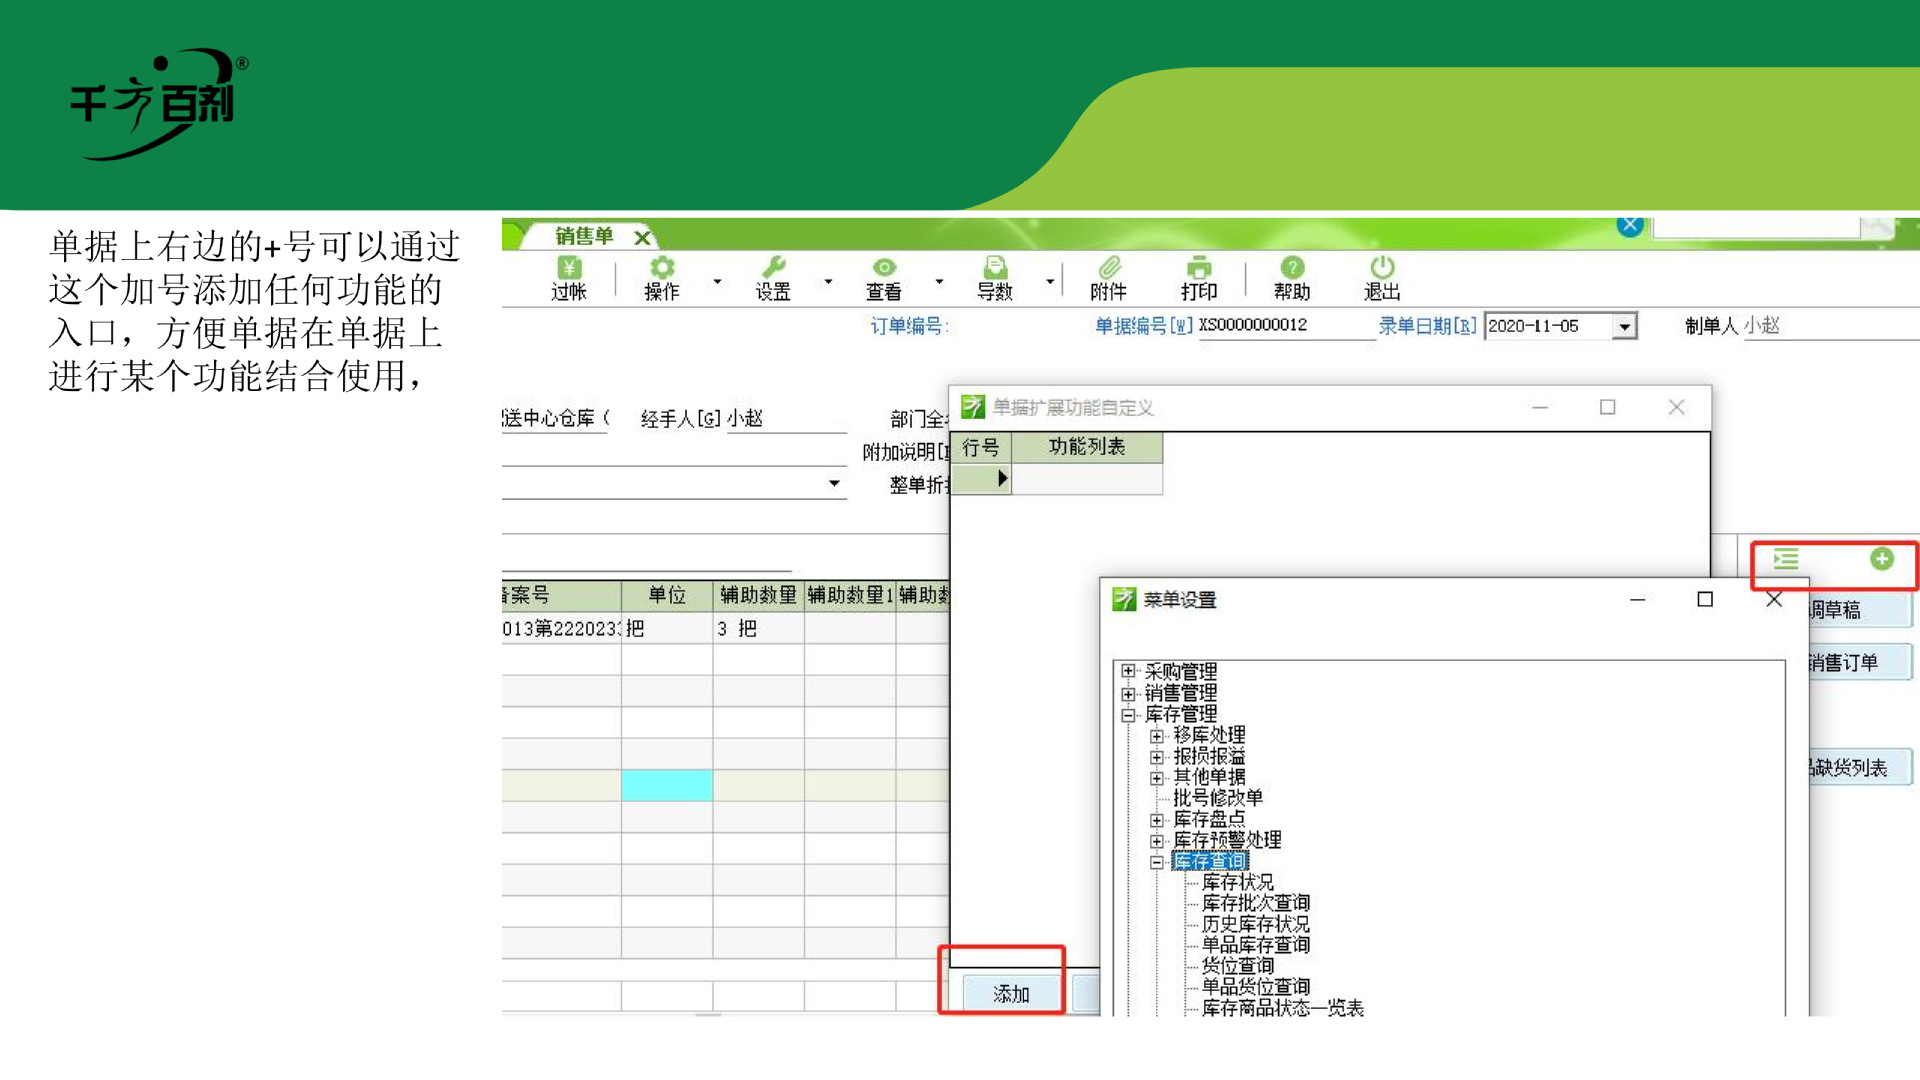This screenshot has height=1080, width=1920.
Task: Click the 添加 button
Action: (x=1011, y=993)
